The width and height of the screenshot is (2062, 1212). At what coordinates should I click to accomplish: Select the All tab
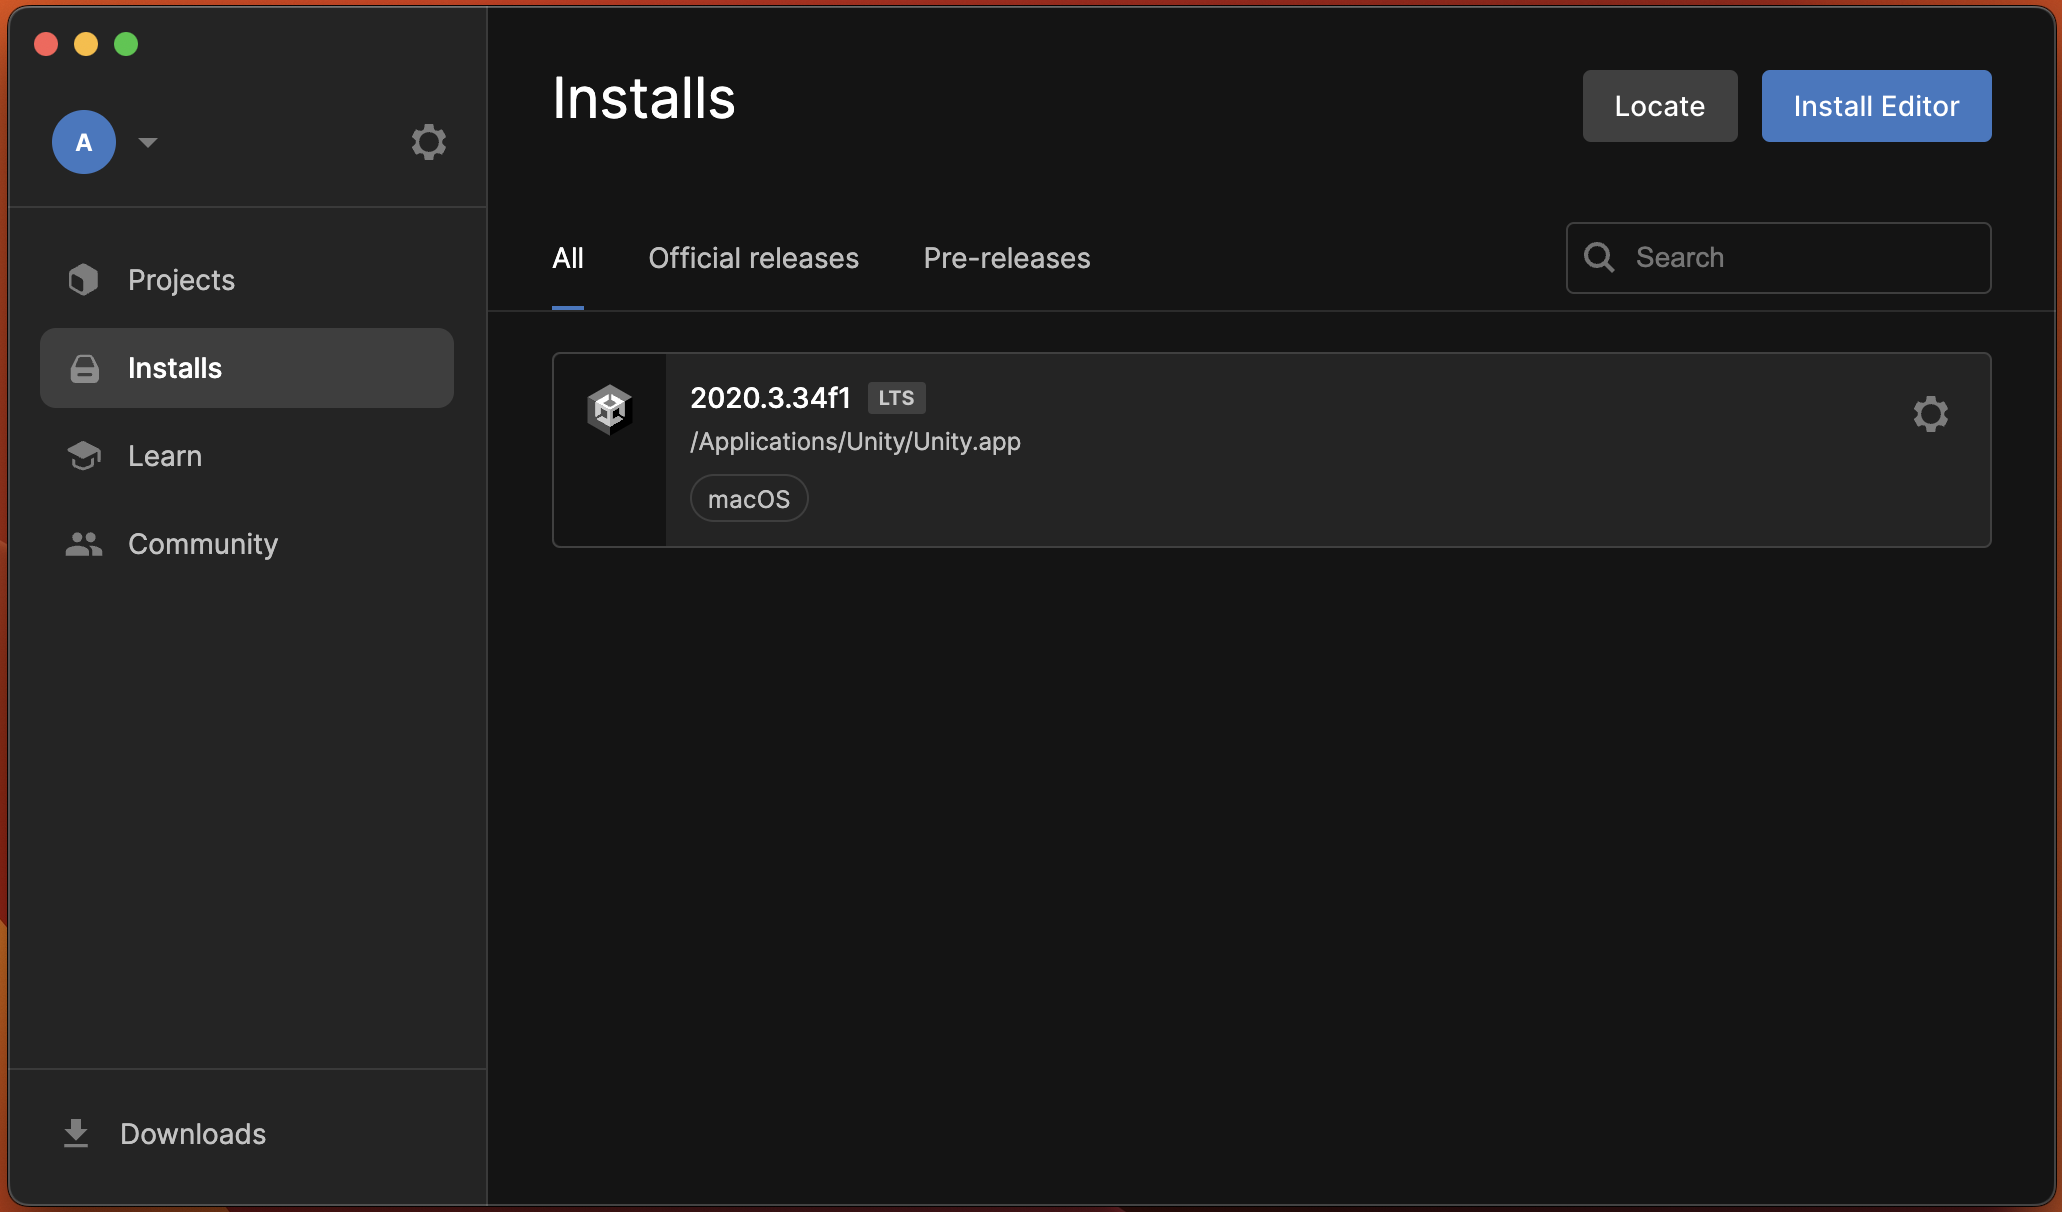(x=568, y=258)
